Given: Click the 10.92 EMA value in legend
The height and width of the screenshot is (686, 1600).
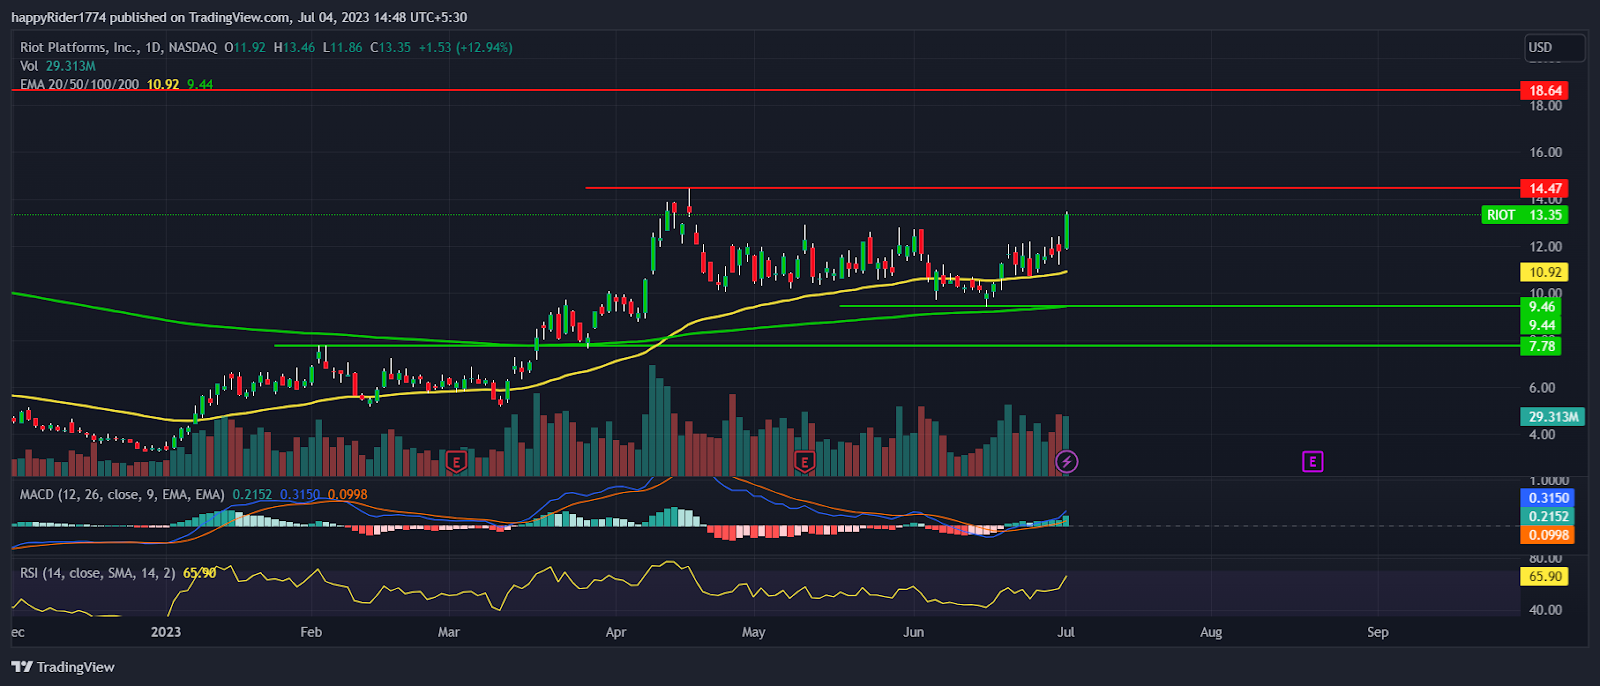Looking at the screenshot, I should 163,84.
